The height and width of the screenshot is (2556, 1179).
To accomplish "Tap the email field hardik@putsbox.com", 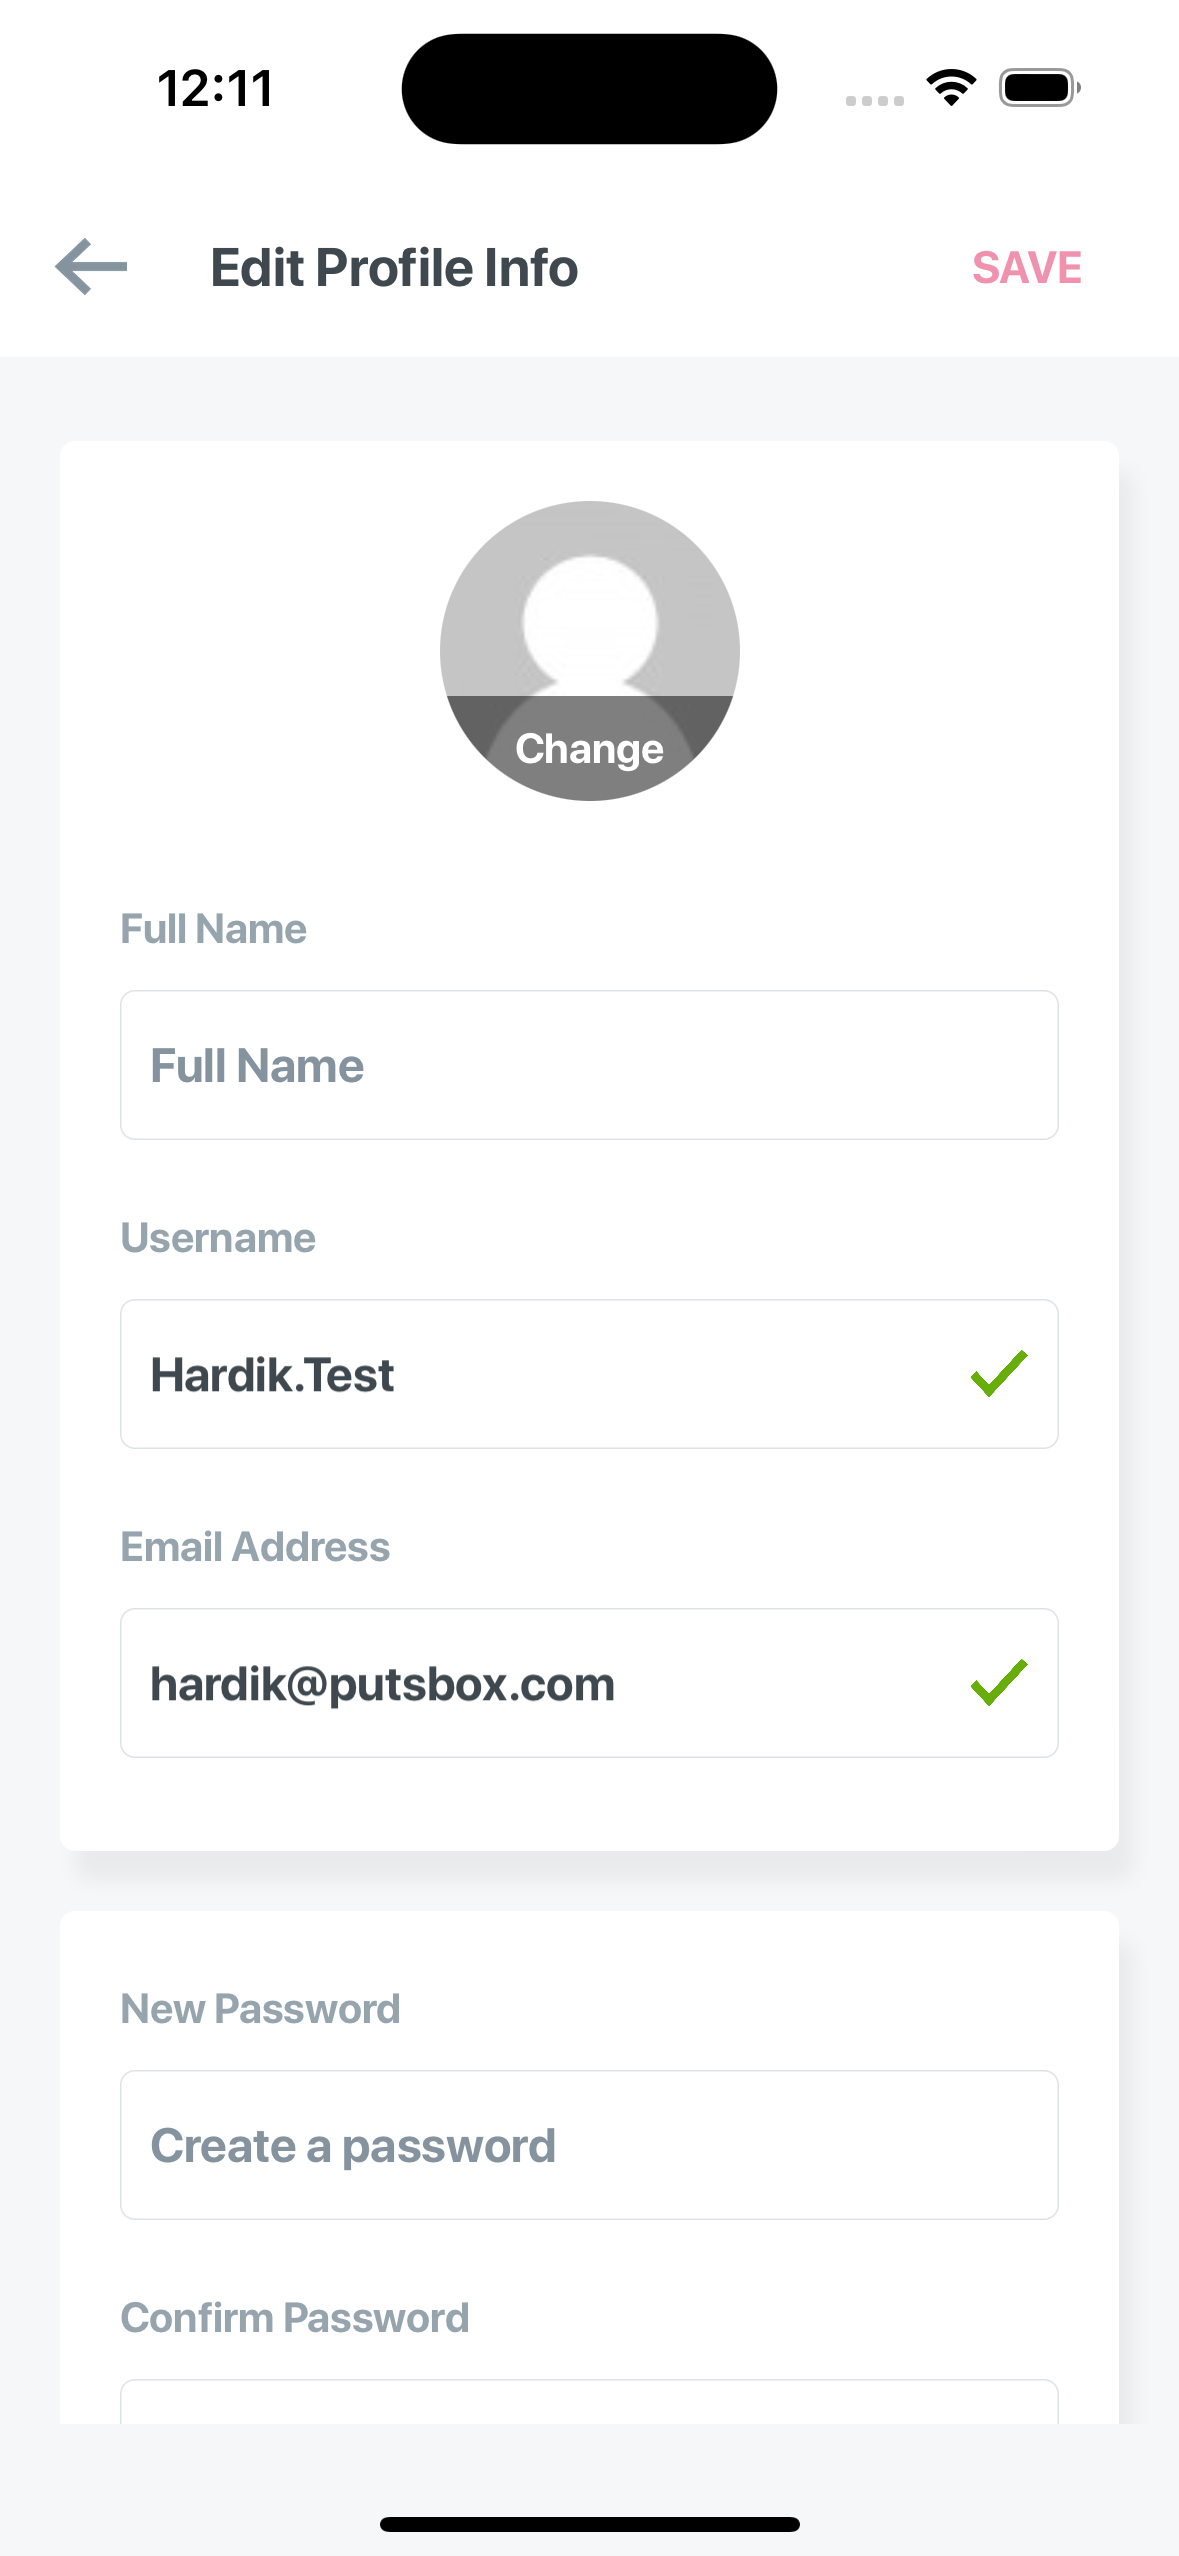I will pyautogui.click(x=589, y=1683).
